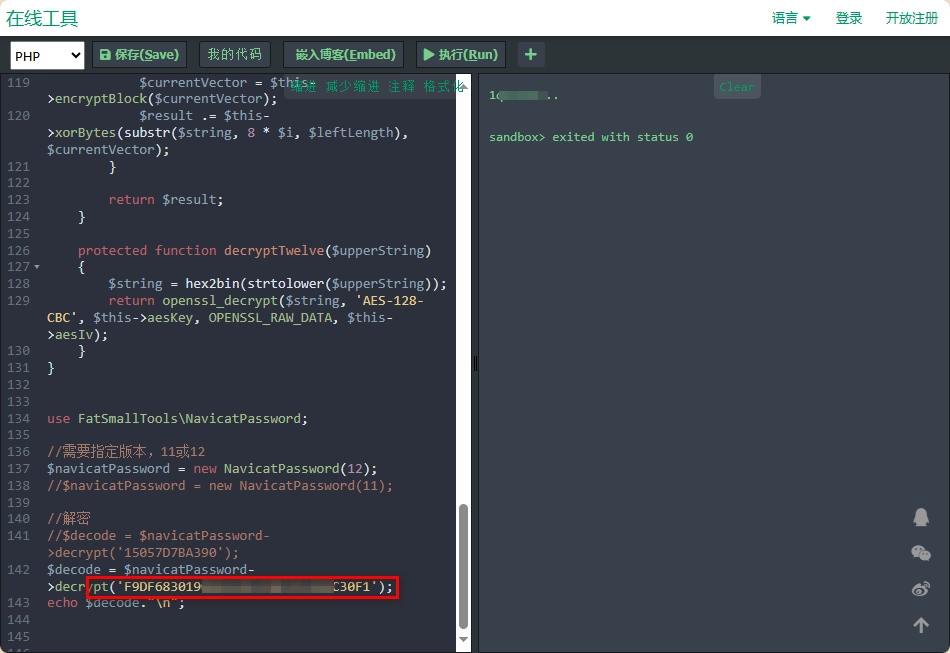This screenshot has width=950, height=653.
Task: Expand the 语言 dropdown menu
Action: 791,18
